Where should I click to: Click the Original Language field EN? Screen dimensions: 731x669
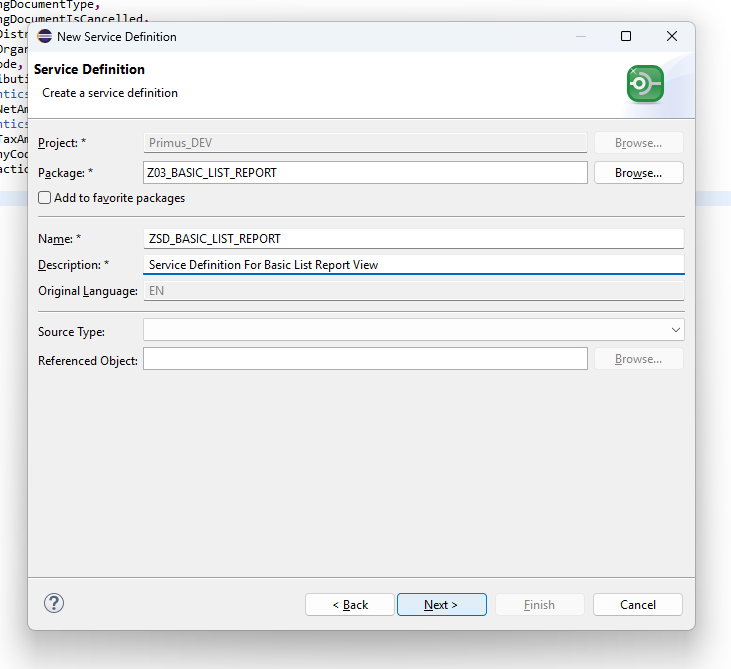414,291
